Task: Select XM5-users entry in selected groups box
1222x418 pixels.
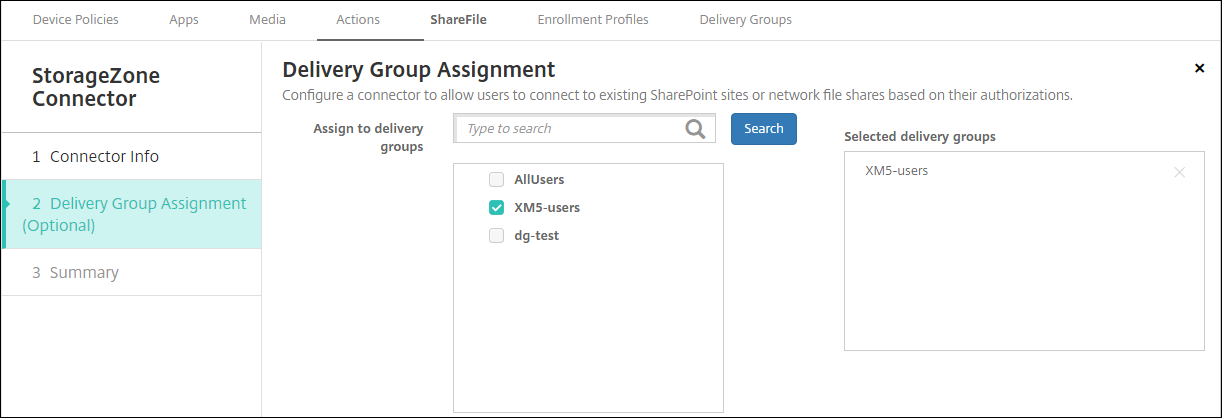Action: point(896,171)
